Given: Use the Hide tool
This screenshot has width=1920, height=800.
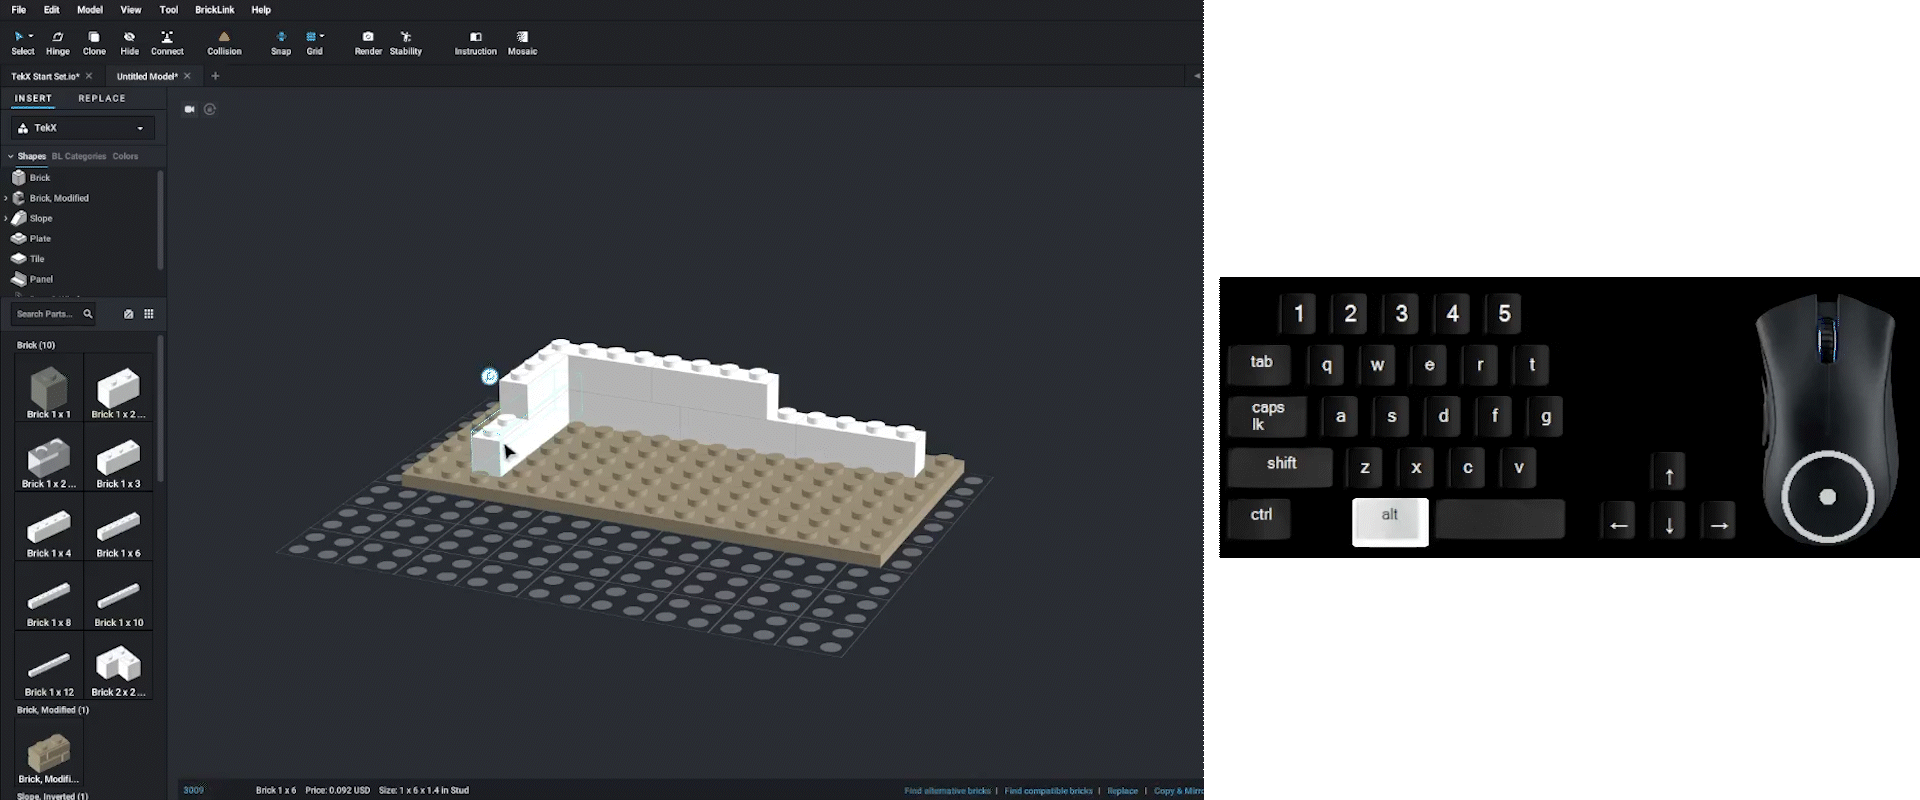Looking at the screenshot, I should 129,43.
